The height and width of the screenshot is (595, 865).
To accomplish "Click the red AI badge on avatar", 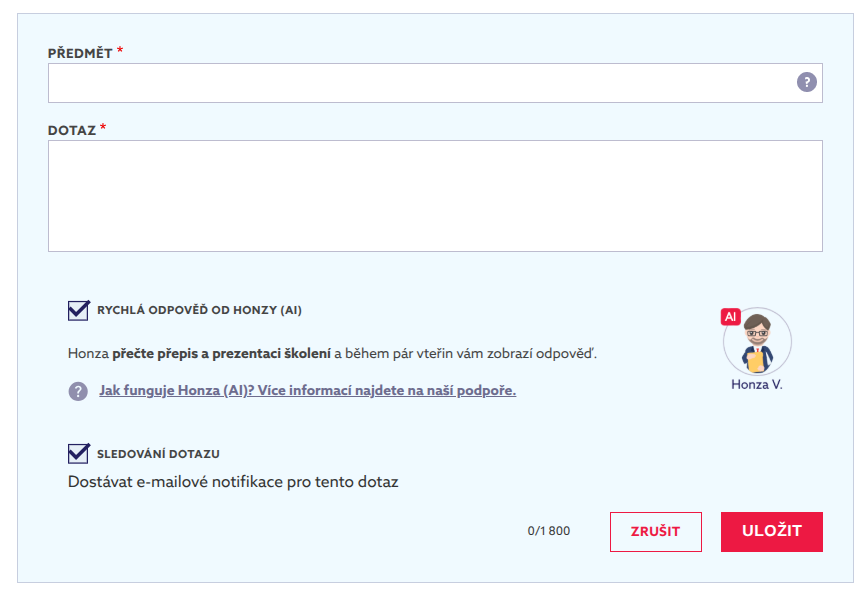I will (x=730, y=317).
